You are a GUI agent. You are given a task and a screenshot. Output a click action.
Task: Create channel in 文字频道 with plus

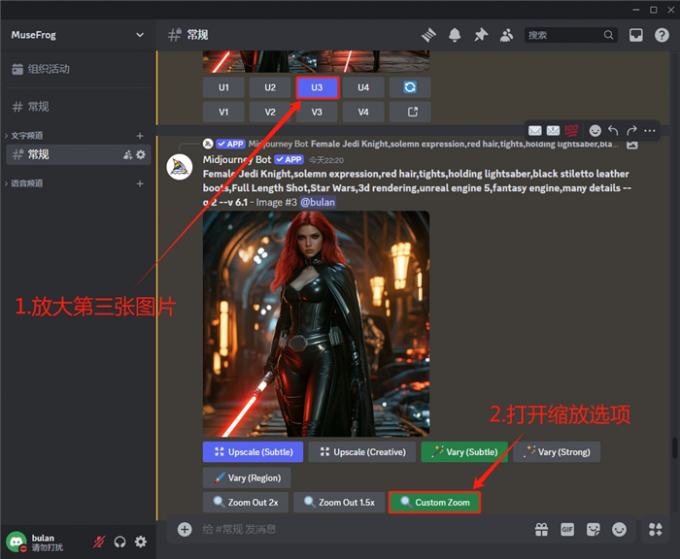pyautogui.click(x=140, y=136)
